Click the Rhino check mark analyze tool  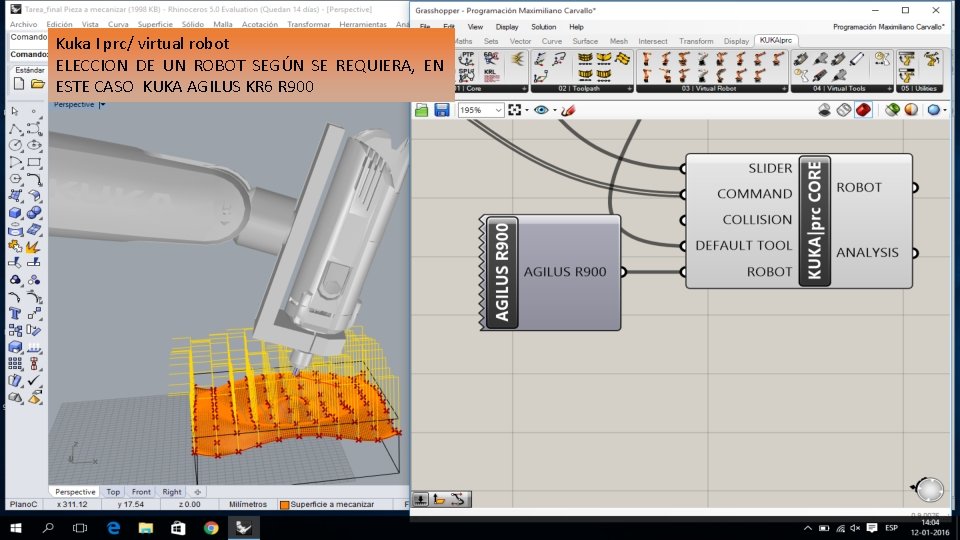click(34, 381)
